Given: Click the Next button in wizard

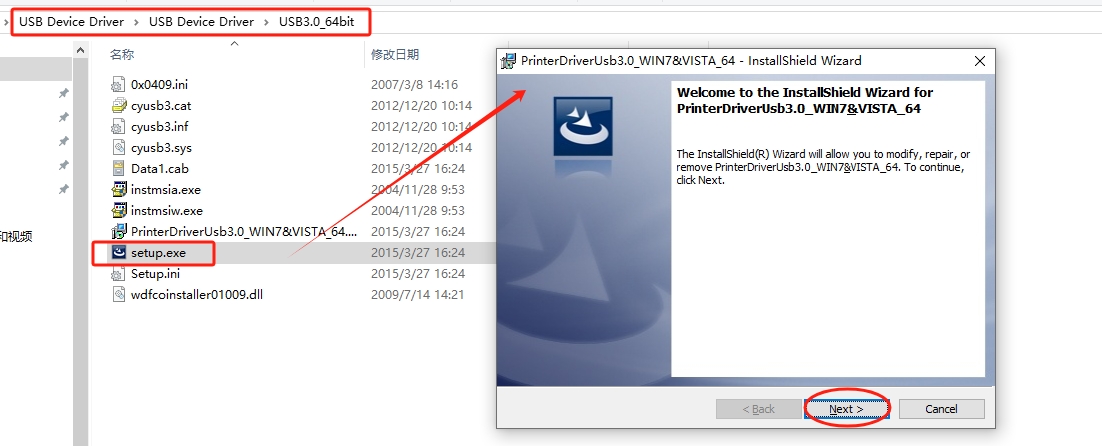Looking at the screenshot, I should pos(846,409).
